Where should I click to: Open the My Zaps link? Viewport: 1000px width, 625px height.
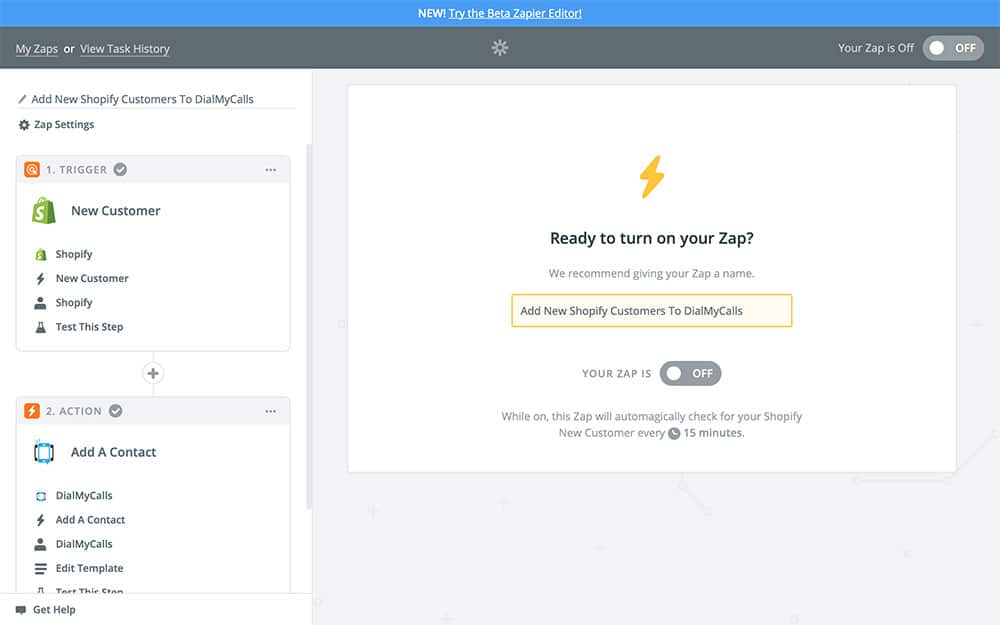(37, 49)
